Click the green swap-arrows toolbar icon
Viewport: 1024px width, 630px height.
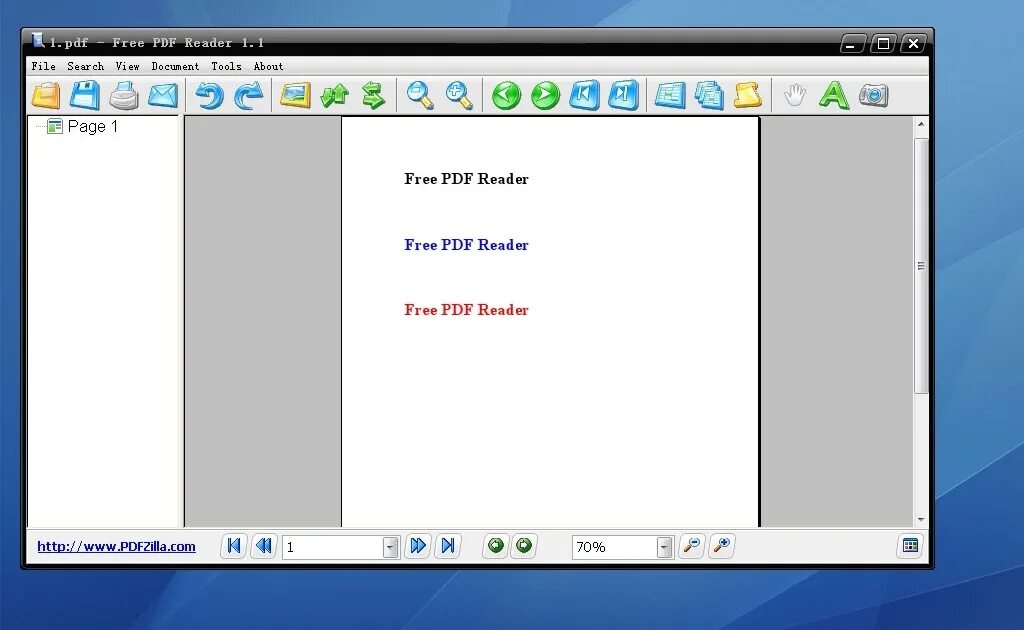(374, 95)
